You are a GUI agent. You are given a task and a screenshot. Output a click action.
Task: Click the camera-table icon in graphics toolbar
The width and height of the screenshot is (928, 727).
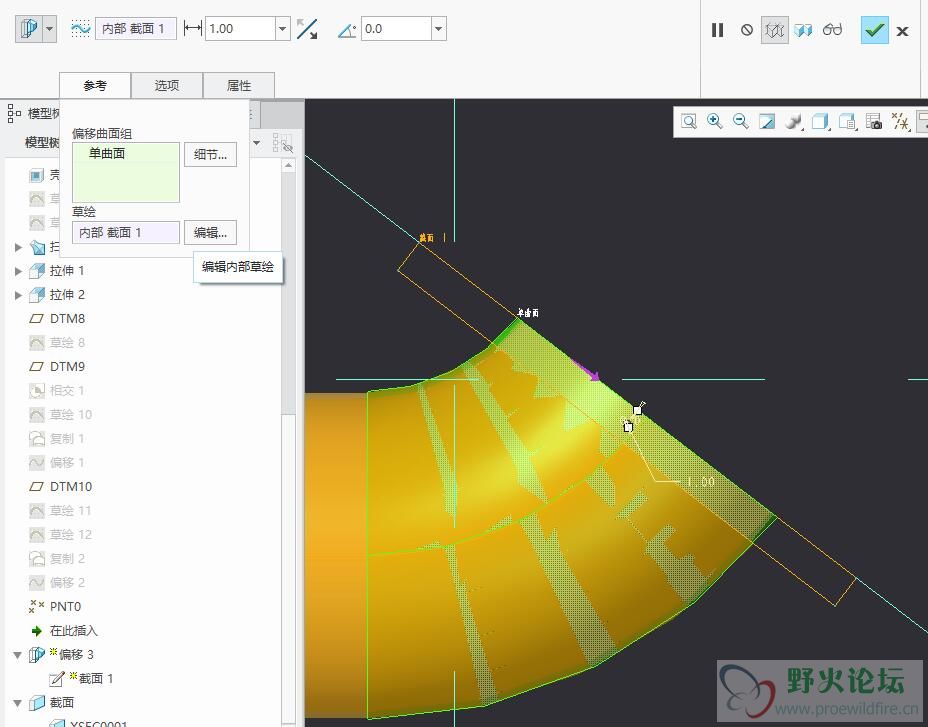coord(874,122)
